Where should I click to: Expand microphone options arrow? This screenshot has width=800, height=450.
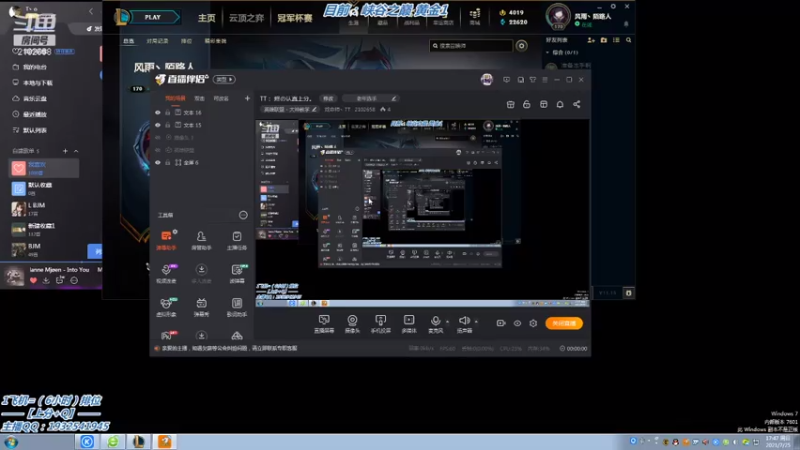(447, 322)
